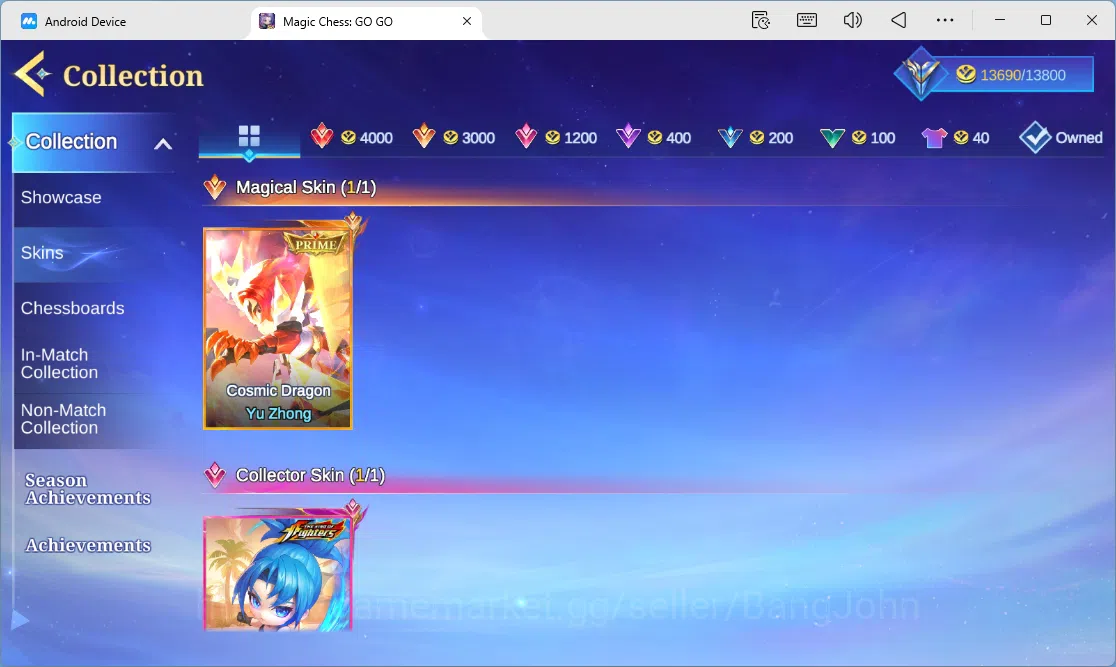Open Cosmic Dragon Yu Zhong skin card

pyautogui.click(x=278, y=328)
